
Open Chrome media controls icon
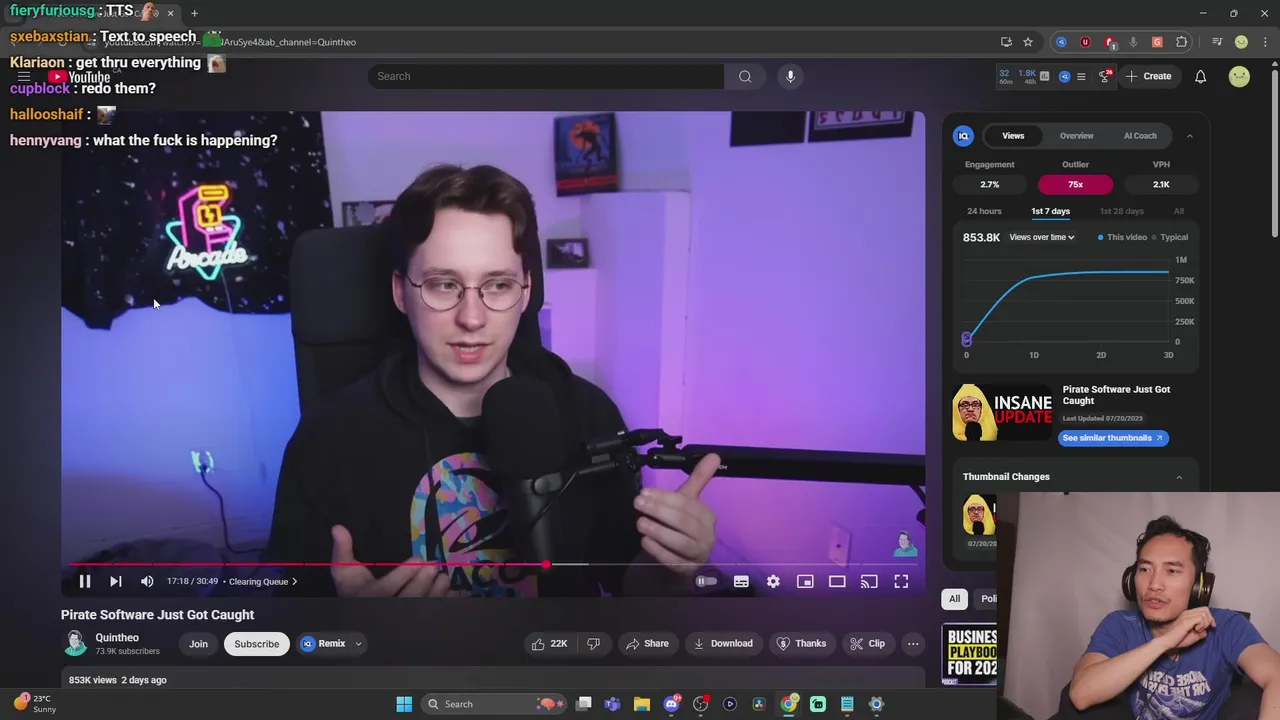point(1217,42)
